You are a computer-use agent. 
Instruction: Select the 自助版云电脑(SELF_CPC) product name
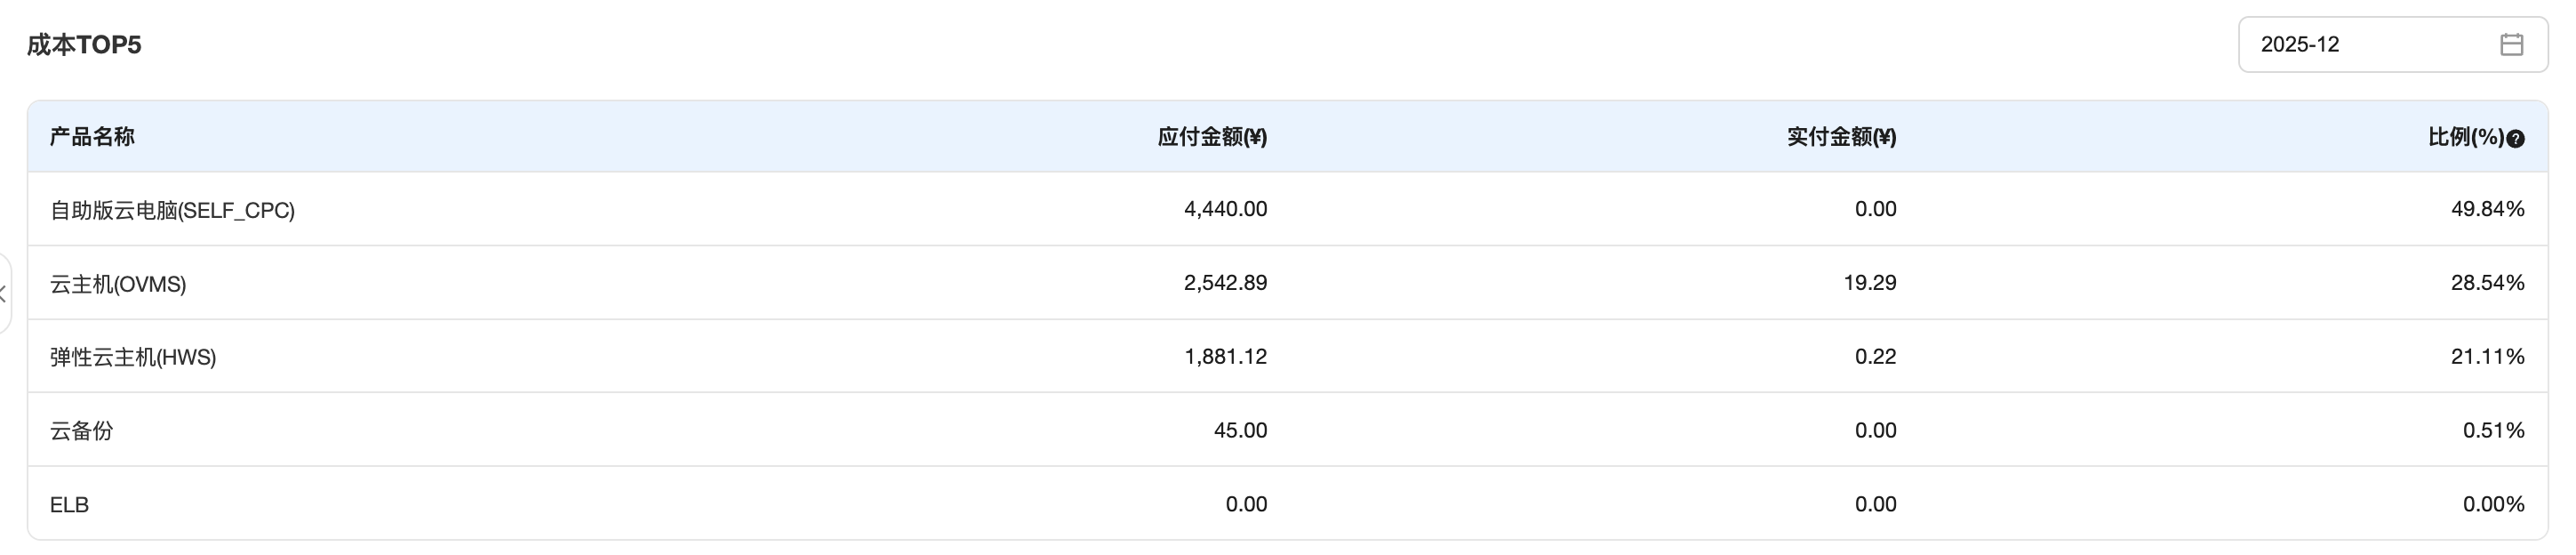point(172,210)
